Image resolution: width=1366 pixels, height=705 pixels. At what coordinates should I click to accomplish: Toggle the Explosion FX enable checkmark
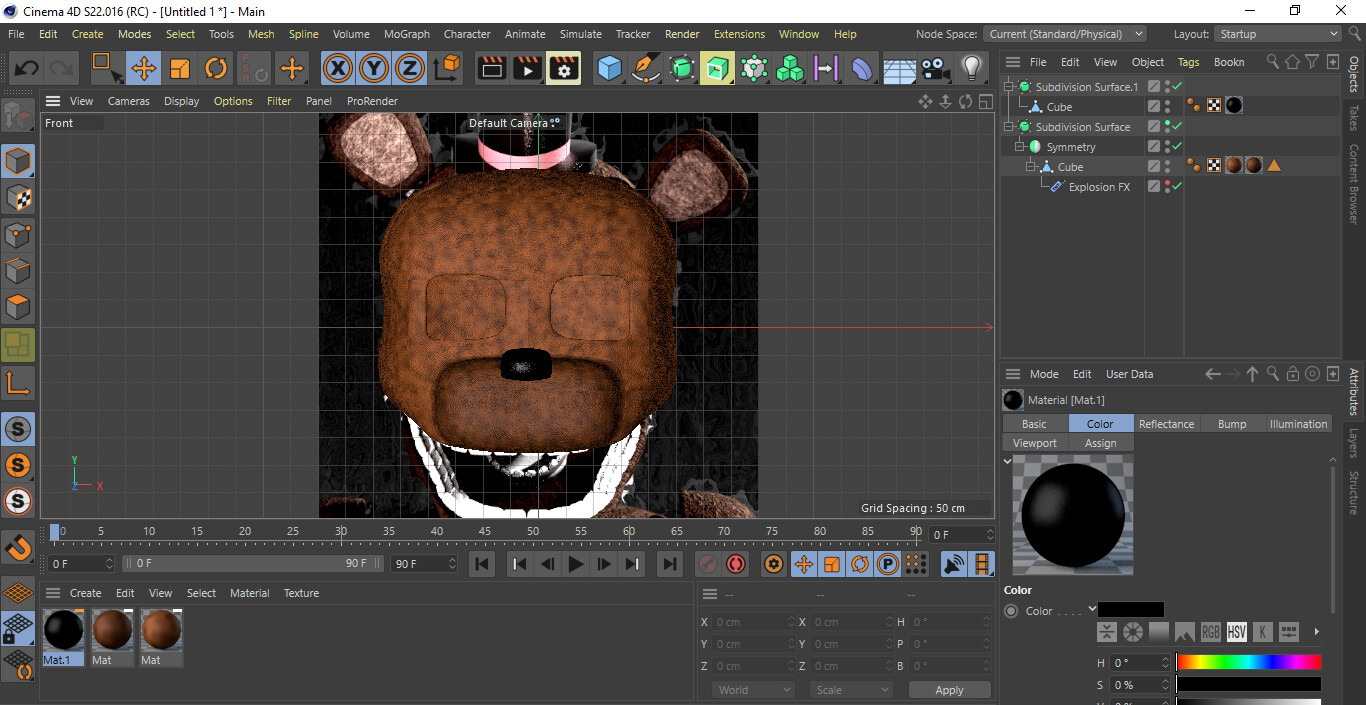tap(1177, 187)
